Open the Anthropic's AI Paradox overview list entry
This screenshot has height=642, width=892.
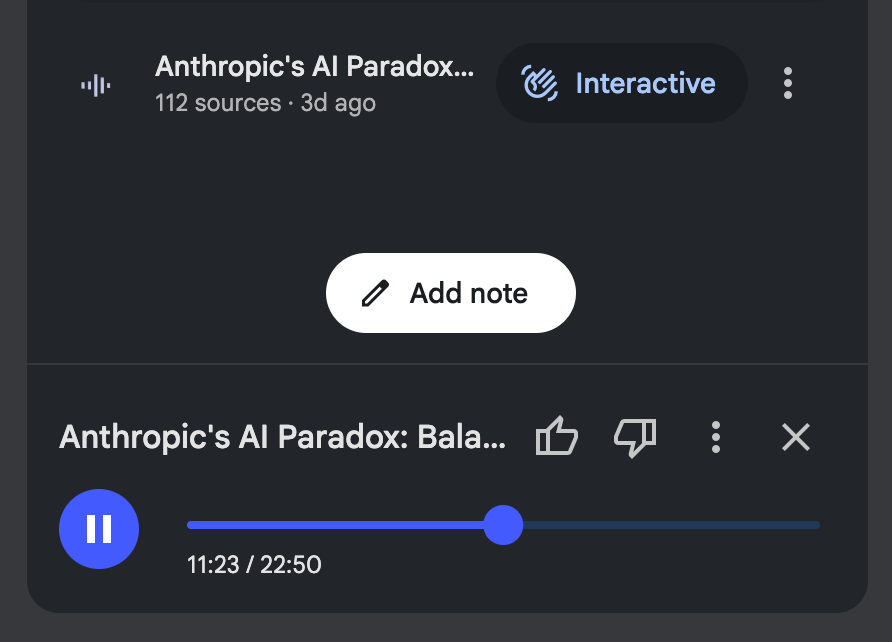pyautogui.click(x=314, y=68)
